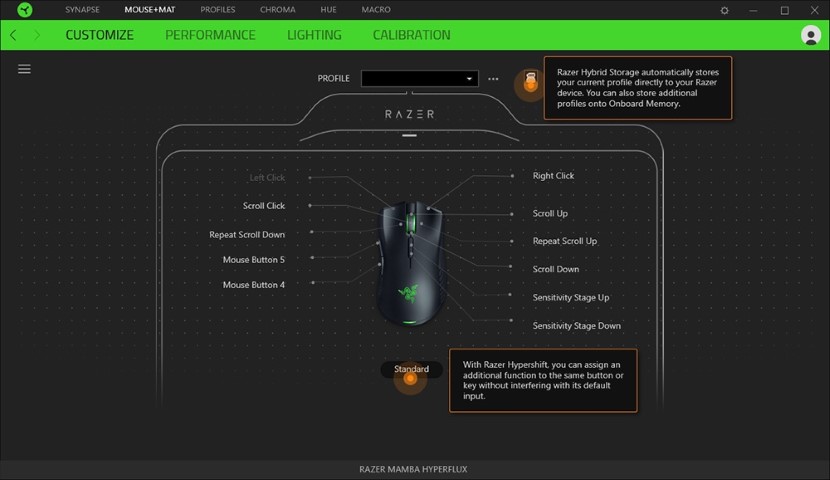The image size is (830, 480).
Task: Switch to the CALIBRATION subtab
Action: pos(411,35)
